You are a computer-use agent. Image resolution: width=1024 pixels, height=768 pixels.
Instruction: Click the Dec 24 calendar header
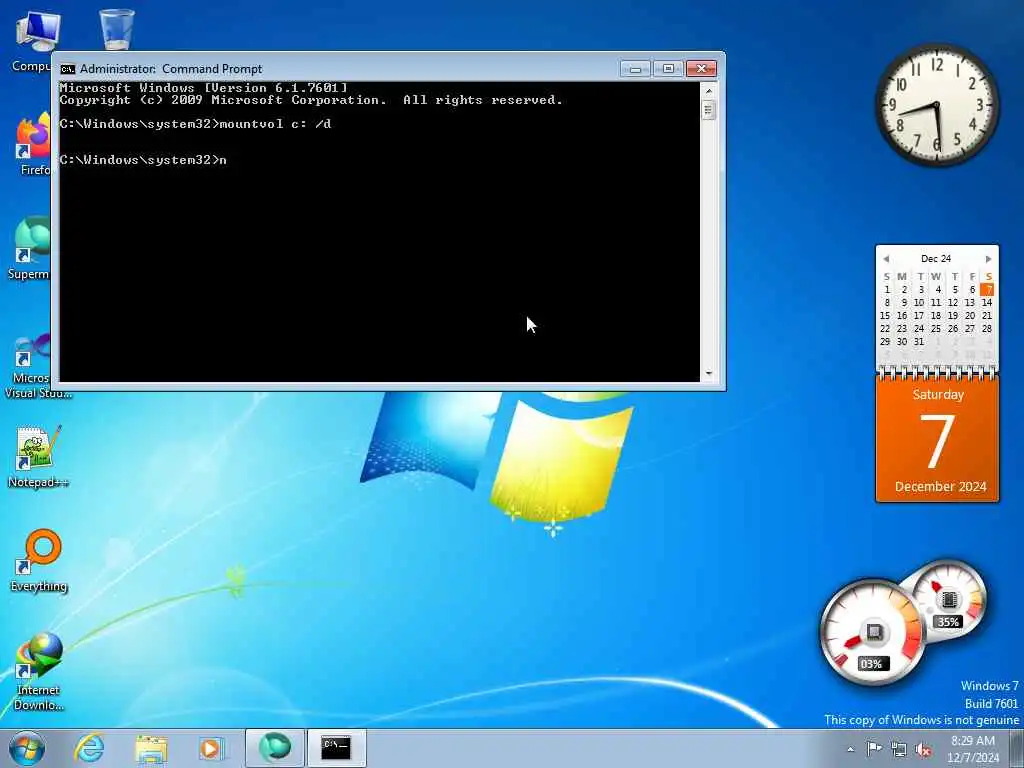tap(936, 259)
